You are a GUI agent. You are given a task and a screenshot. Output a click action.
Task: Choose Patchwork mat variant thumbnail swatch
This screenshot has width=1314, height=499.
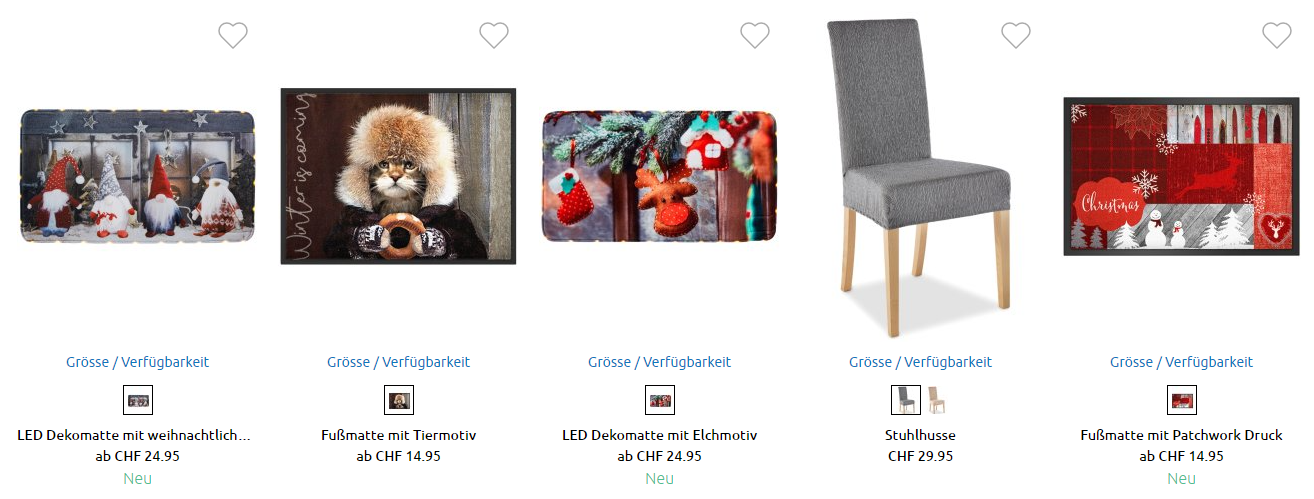(x=1182, y=400)
